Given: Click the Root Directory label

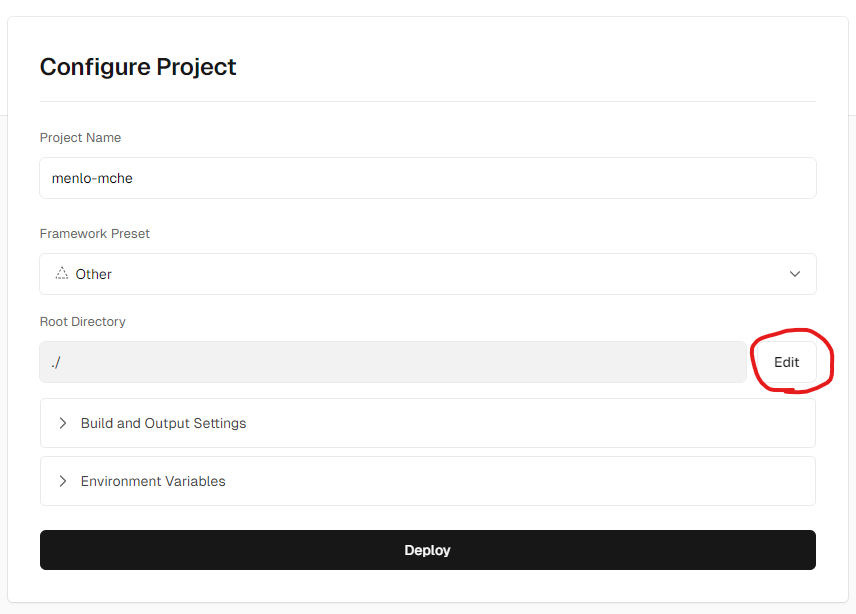Looking at the screenshot, I should [x=82, y=321].
